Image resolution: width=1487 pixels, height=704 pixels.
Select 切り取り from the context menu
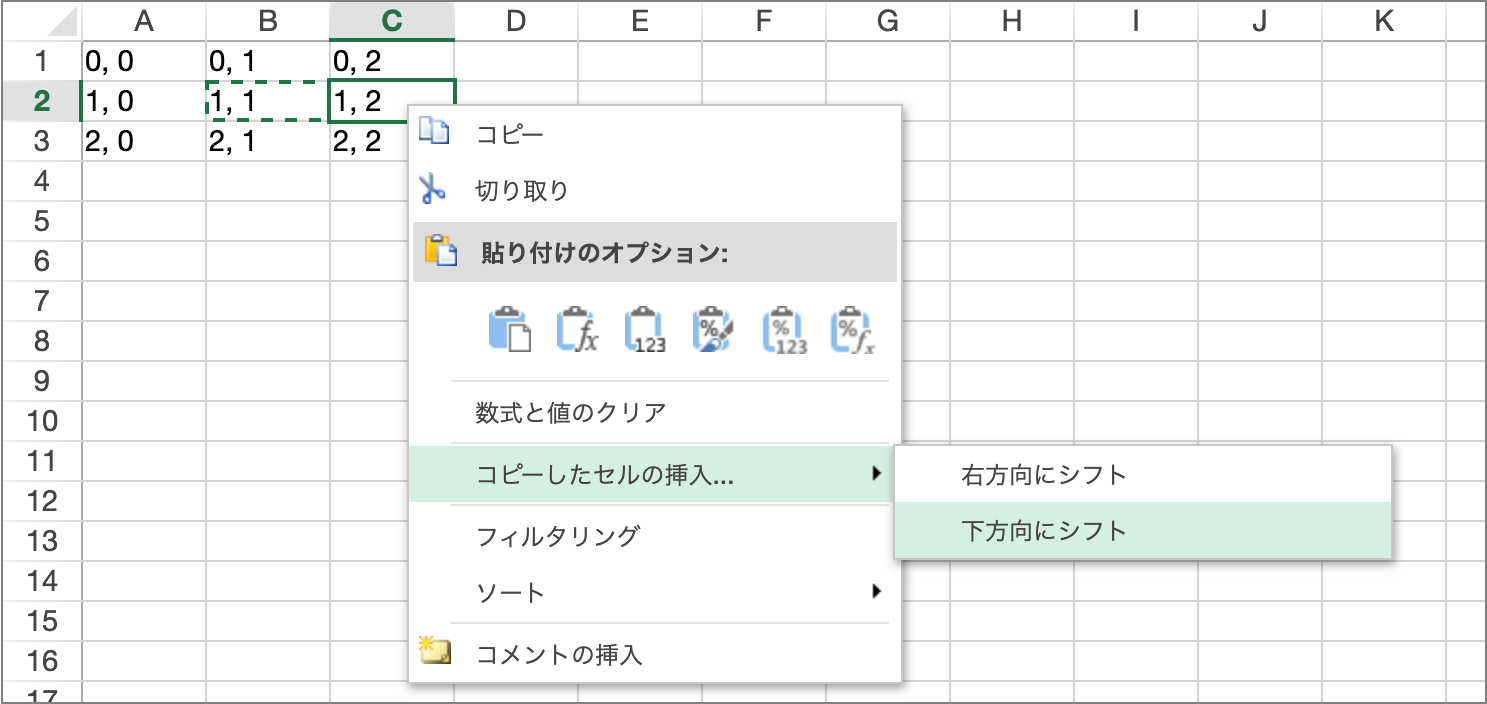pyautogui.click(x=655, y=191)
